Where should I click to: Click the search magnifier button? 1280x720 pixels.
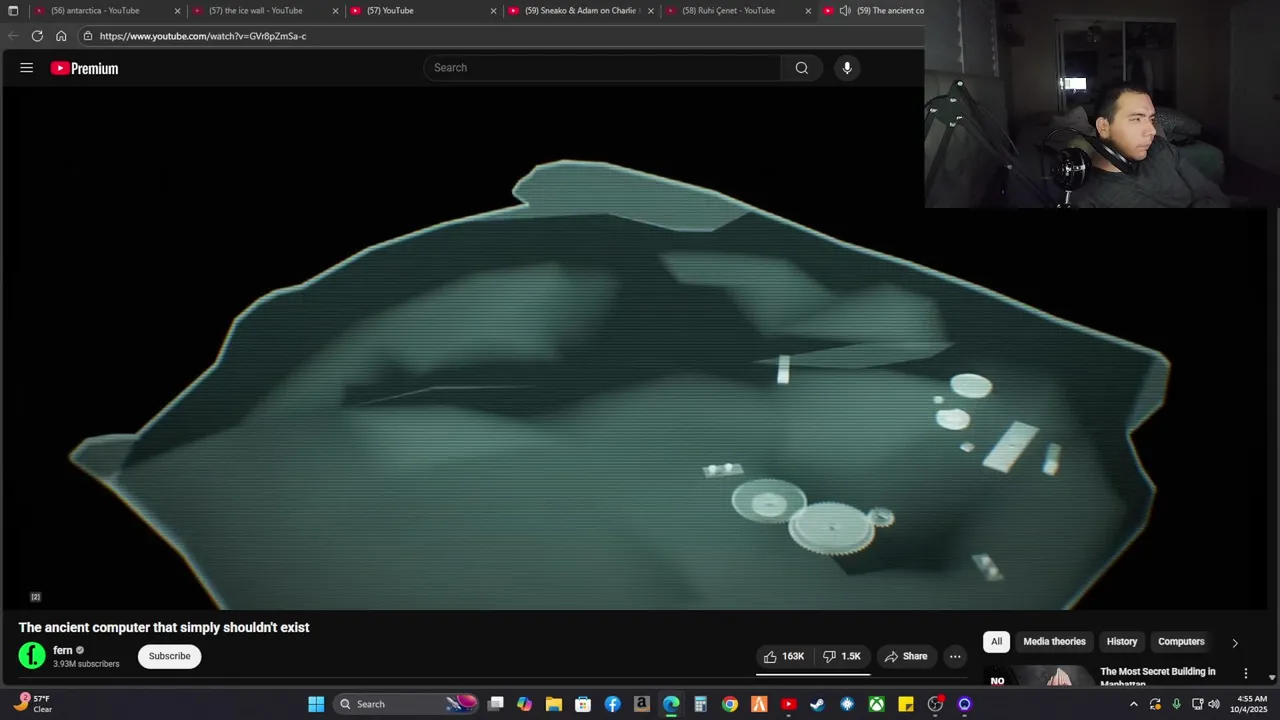click(x=801, y=68)
